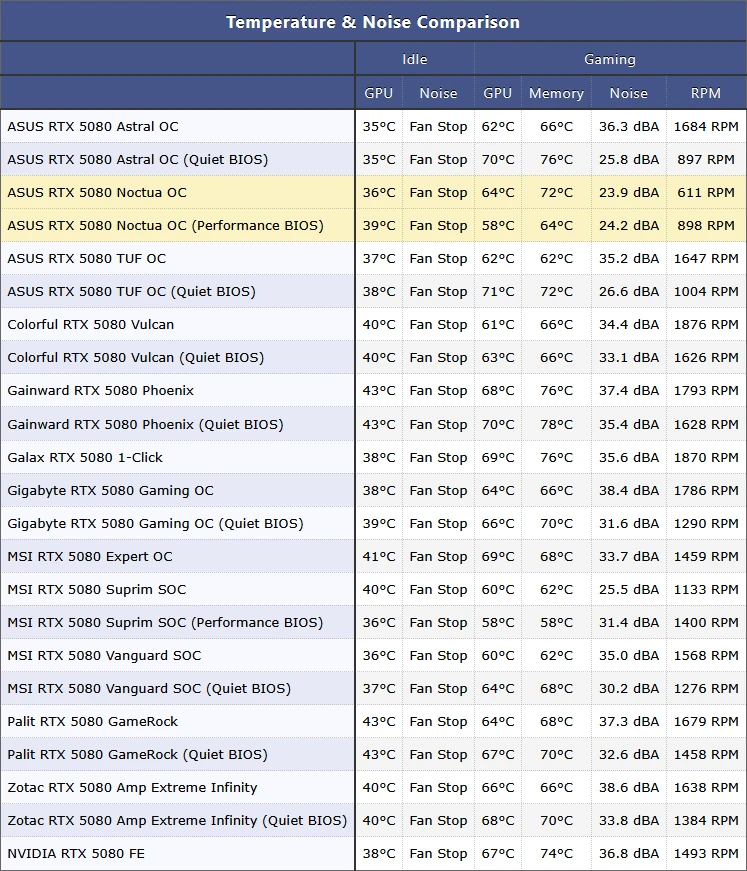
Task: Click the 1276 RPM cell
Action: (706, 689)
